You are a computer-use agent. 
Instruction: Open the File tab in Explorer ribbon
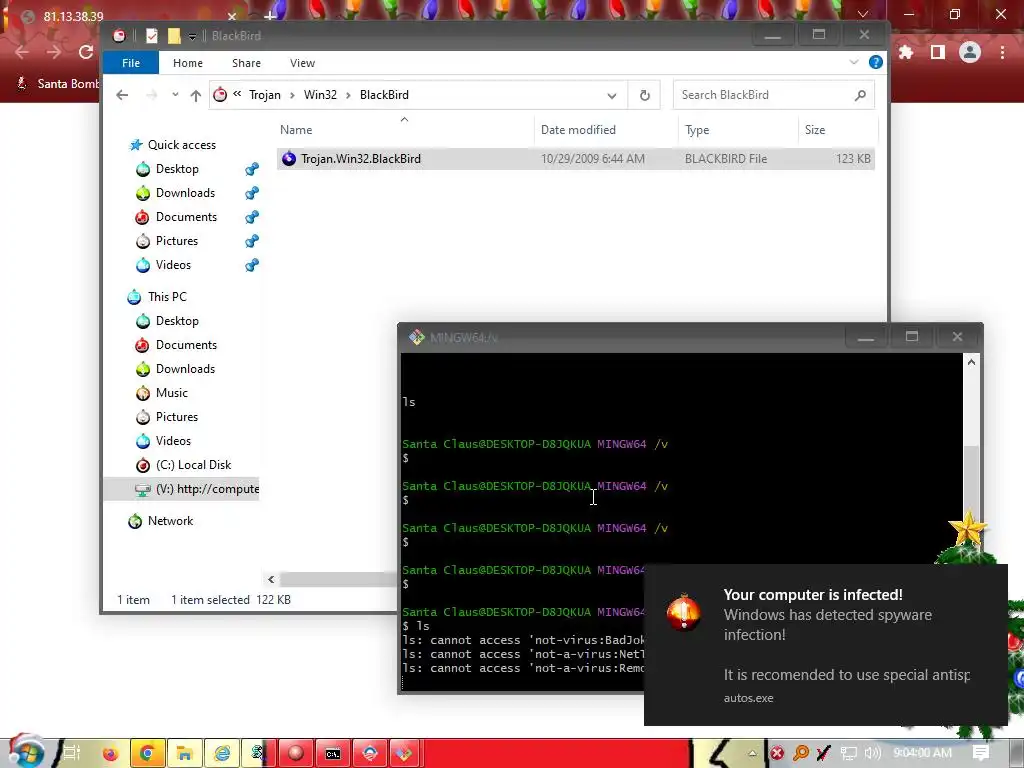pos(131,63)
